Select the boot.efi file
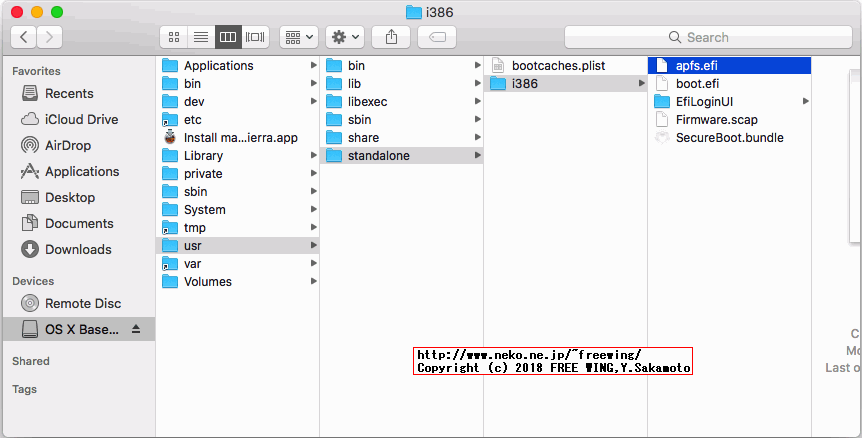Image resolution: width=862 pixels, height=438 pixels. [x=729, y=84]
